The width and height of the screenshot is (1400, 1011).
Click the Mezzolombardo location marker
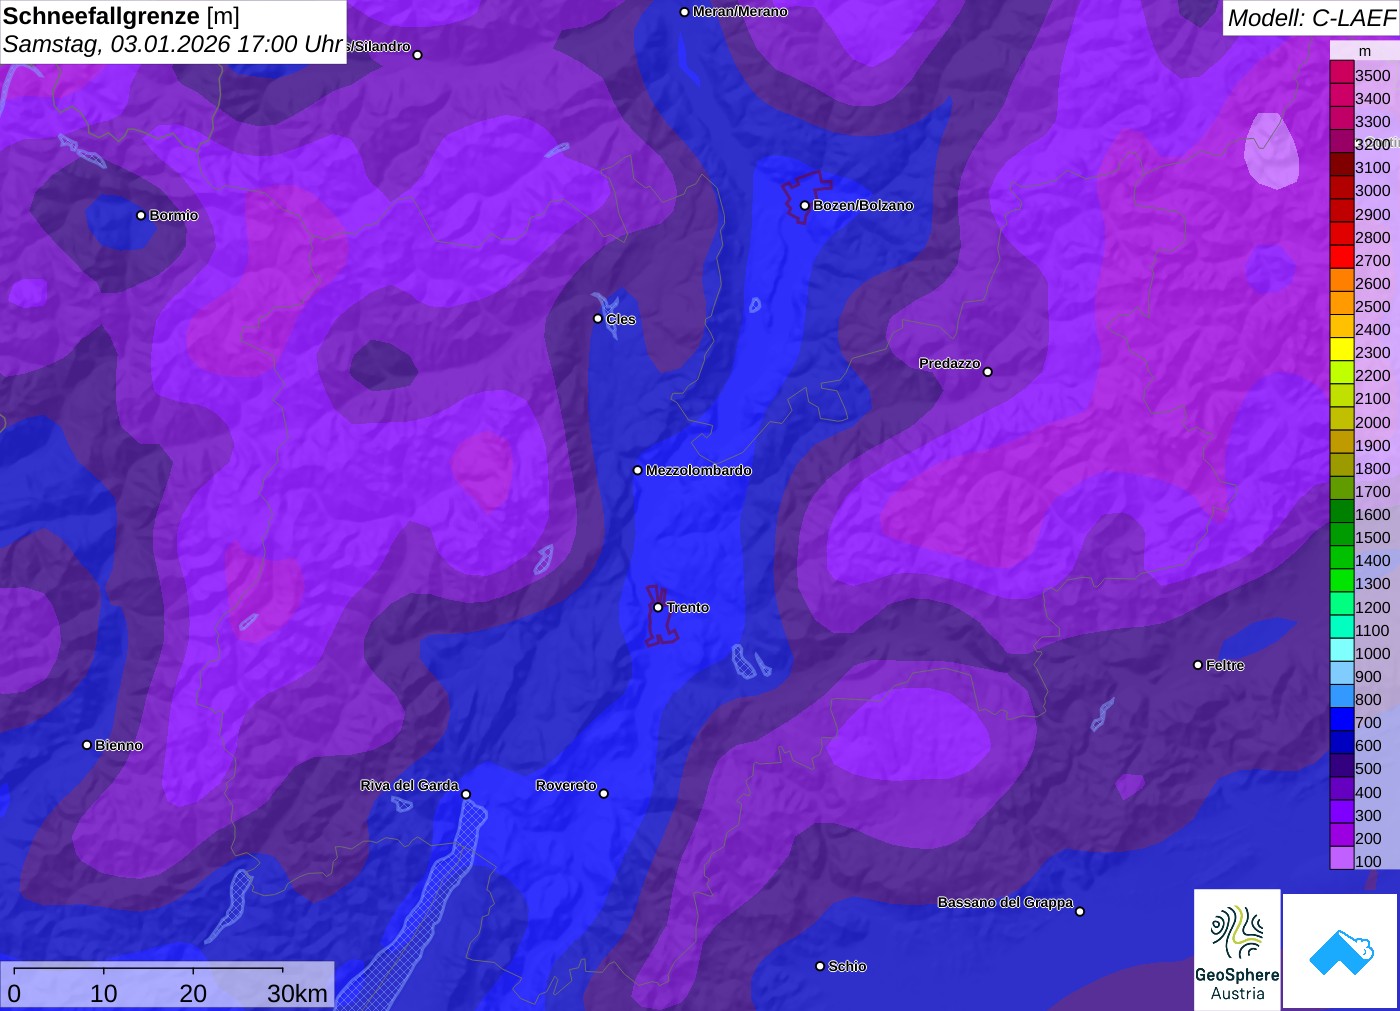(x=638, y=470)
